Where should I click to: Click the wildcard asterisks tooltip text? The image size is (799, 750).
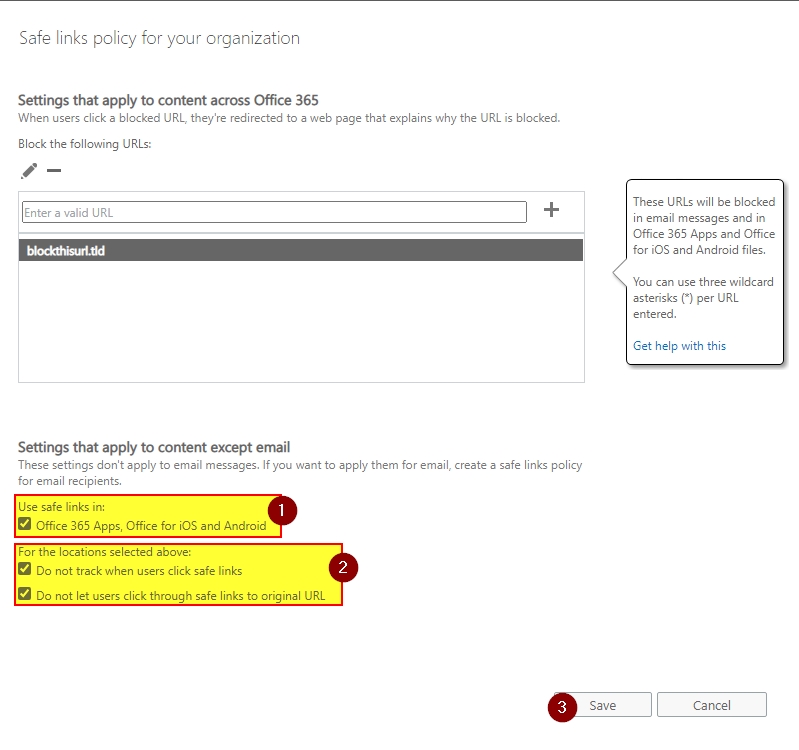pos(703,298)
